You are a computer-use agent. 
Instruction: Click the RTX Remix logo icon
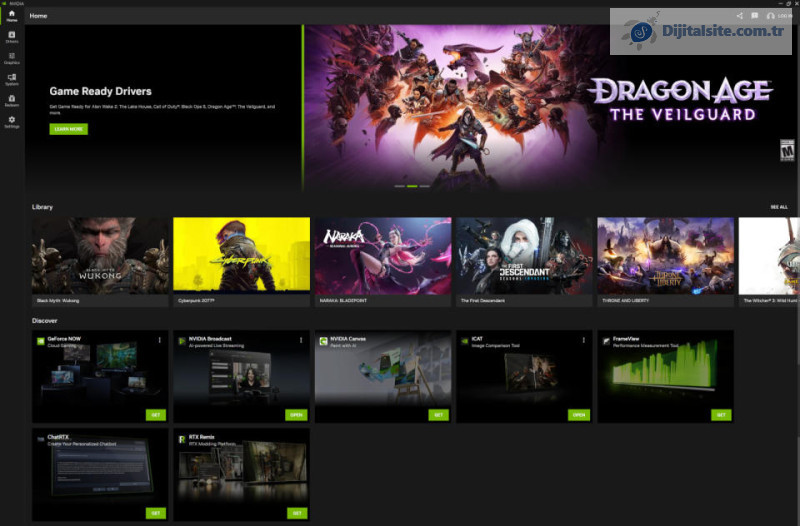coord(182,439)
